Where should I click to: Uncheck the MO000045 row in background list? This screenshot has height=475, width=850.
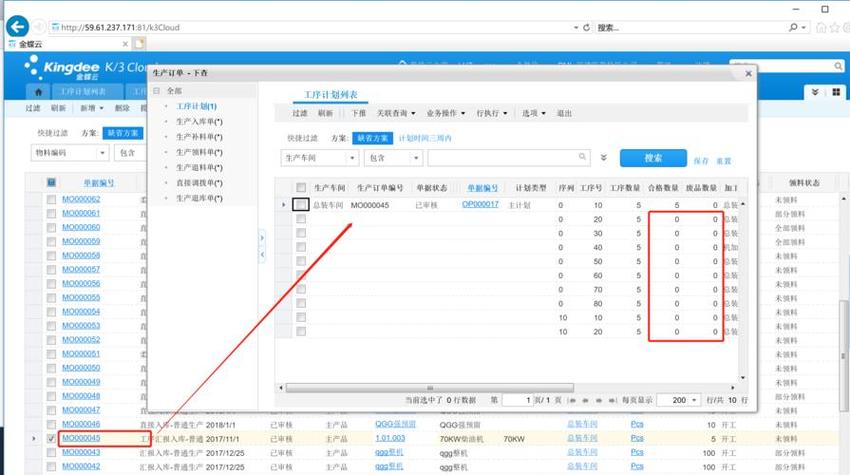coord(51,438)
